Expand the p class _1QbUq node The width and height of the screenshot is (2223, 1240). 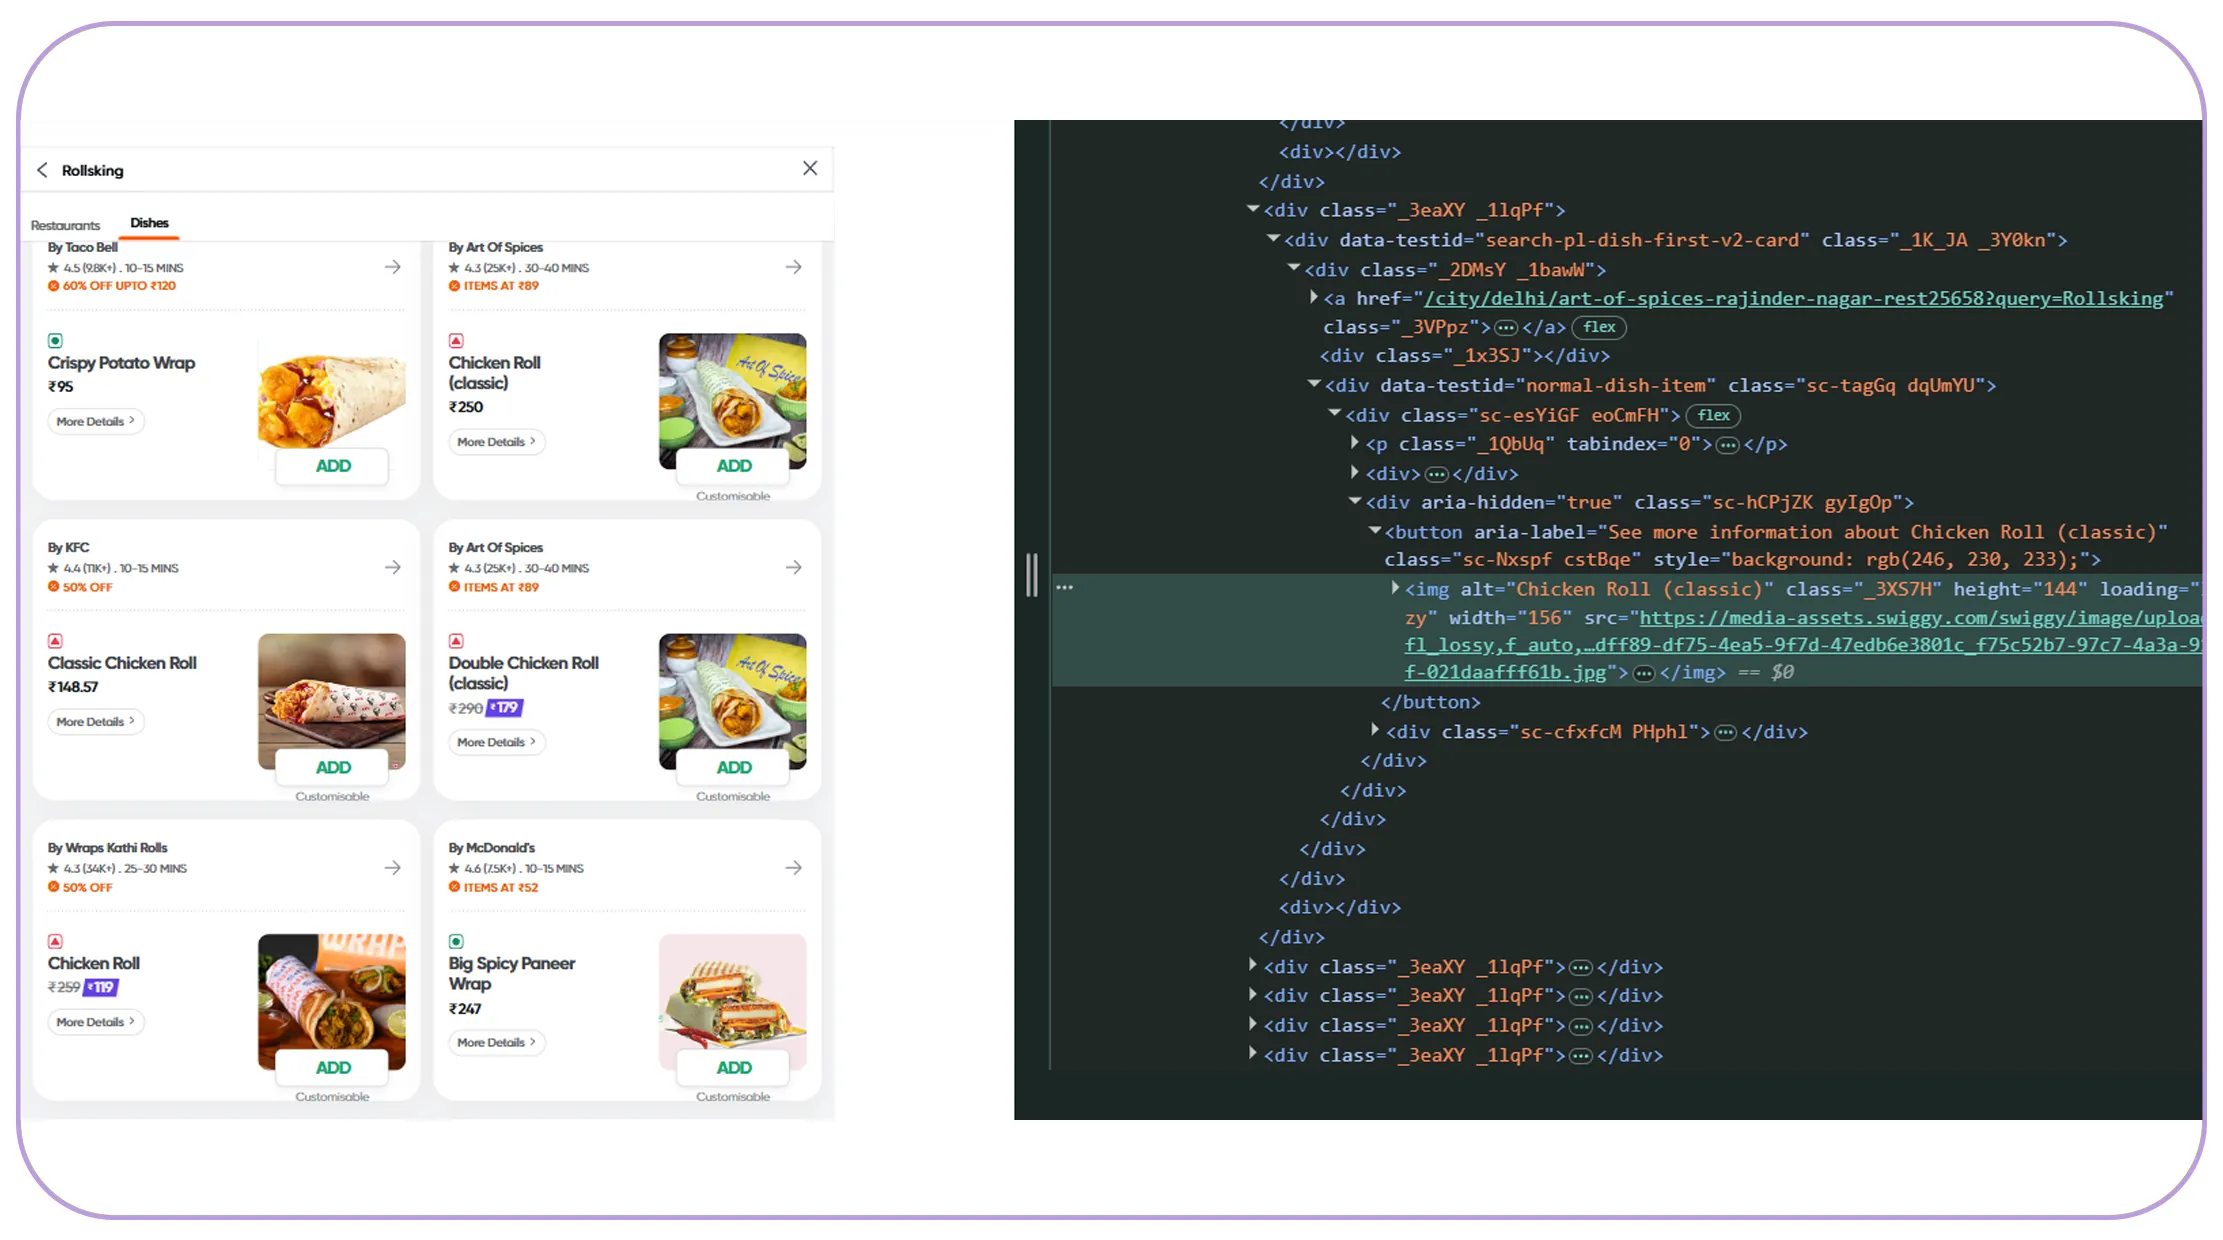(1355, 442)
